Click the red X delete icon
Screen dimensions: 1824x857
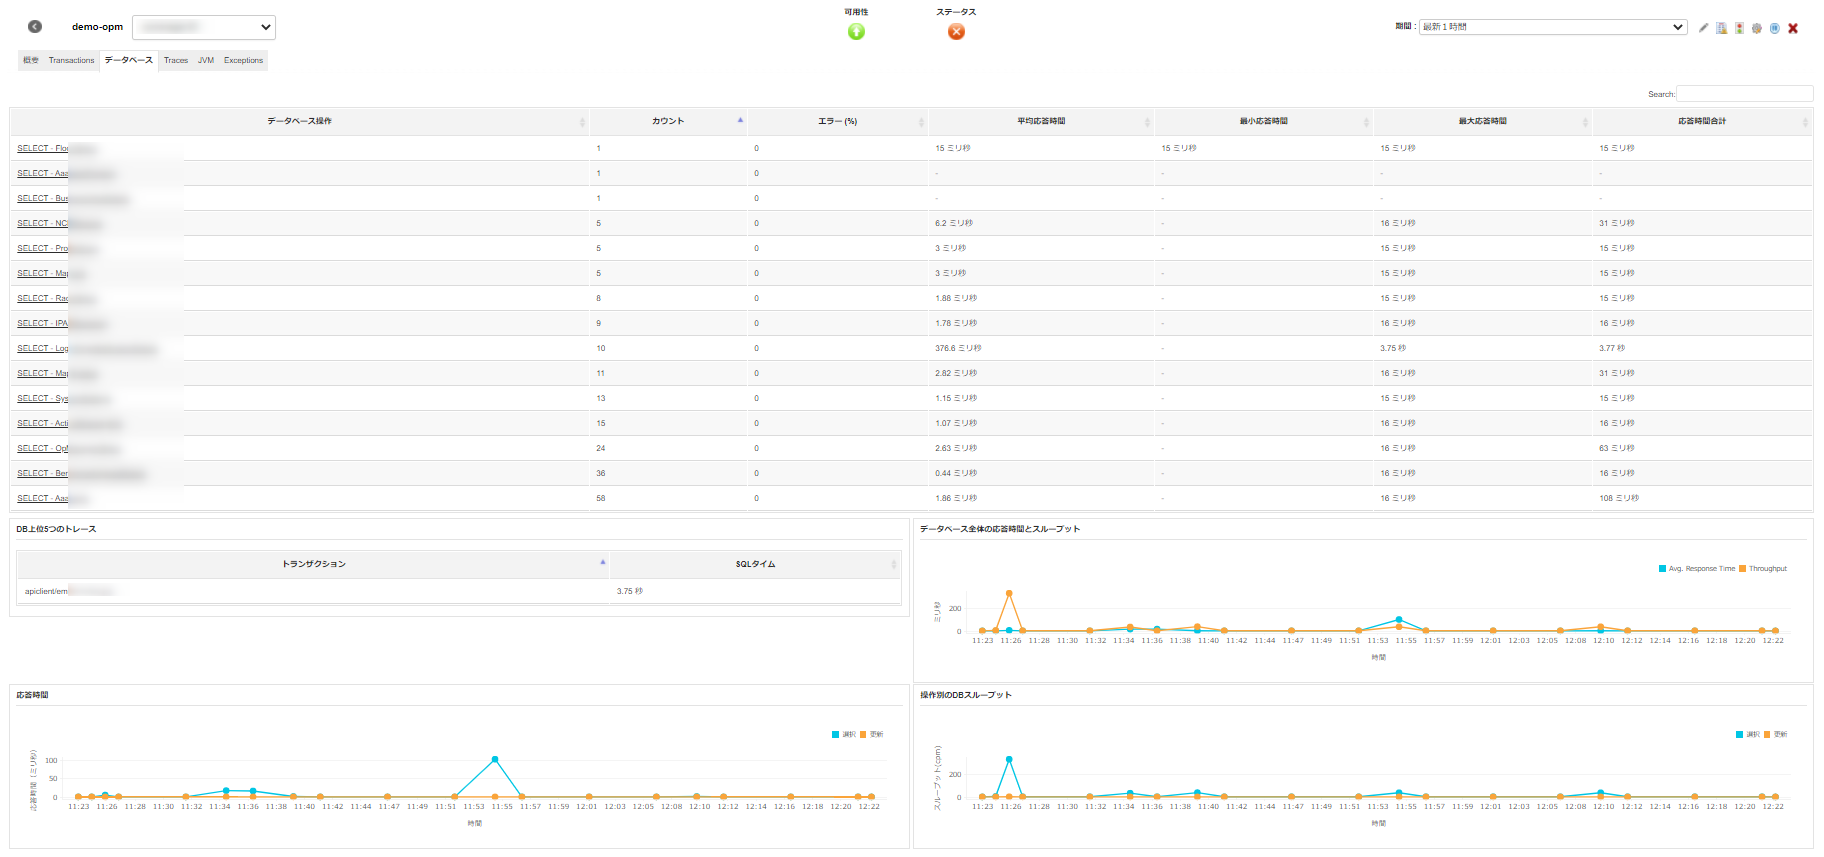pos(1793,28)
